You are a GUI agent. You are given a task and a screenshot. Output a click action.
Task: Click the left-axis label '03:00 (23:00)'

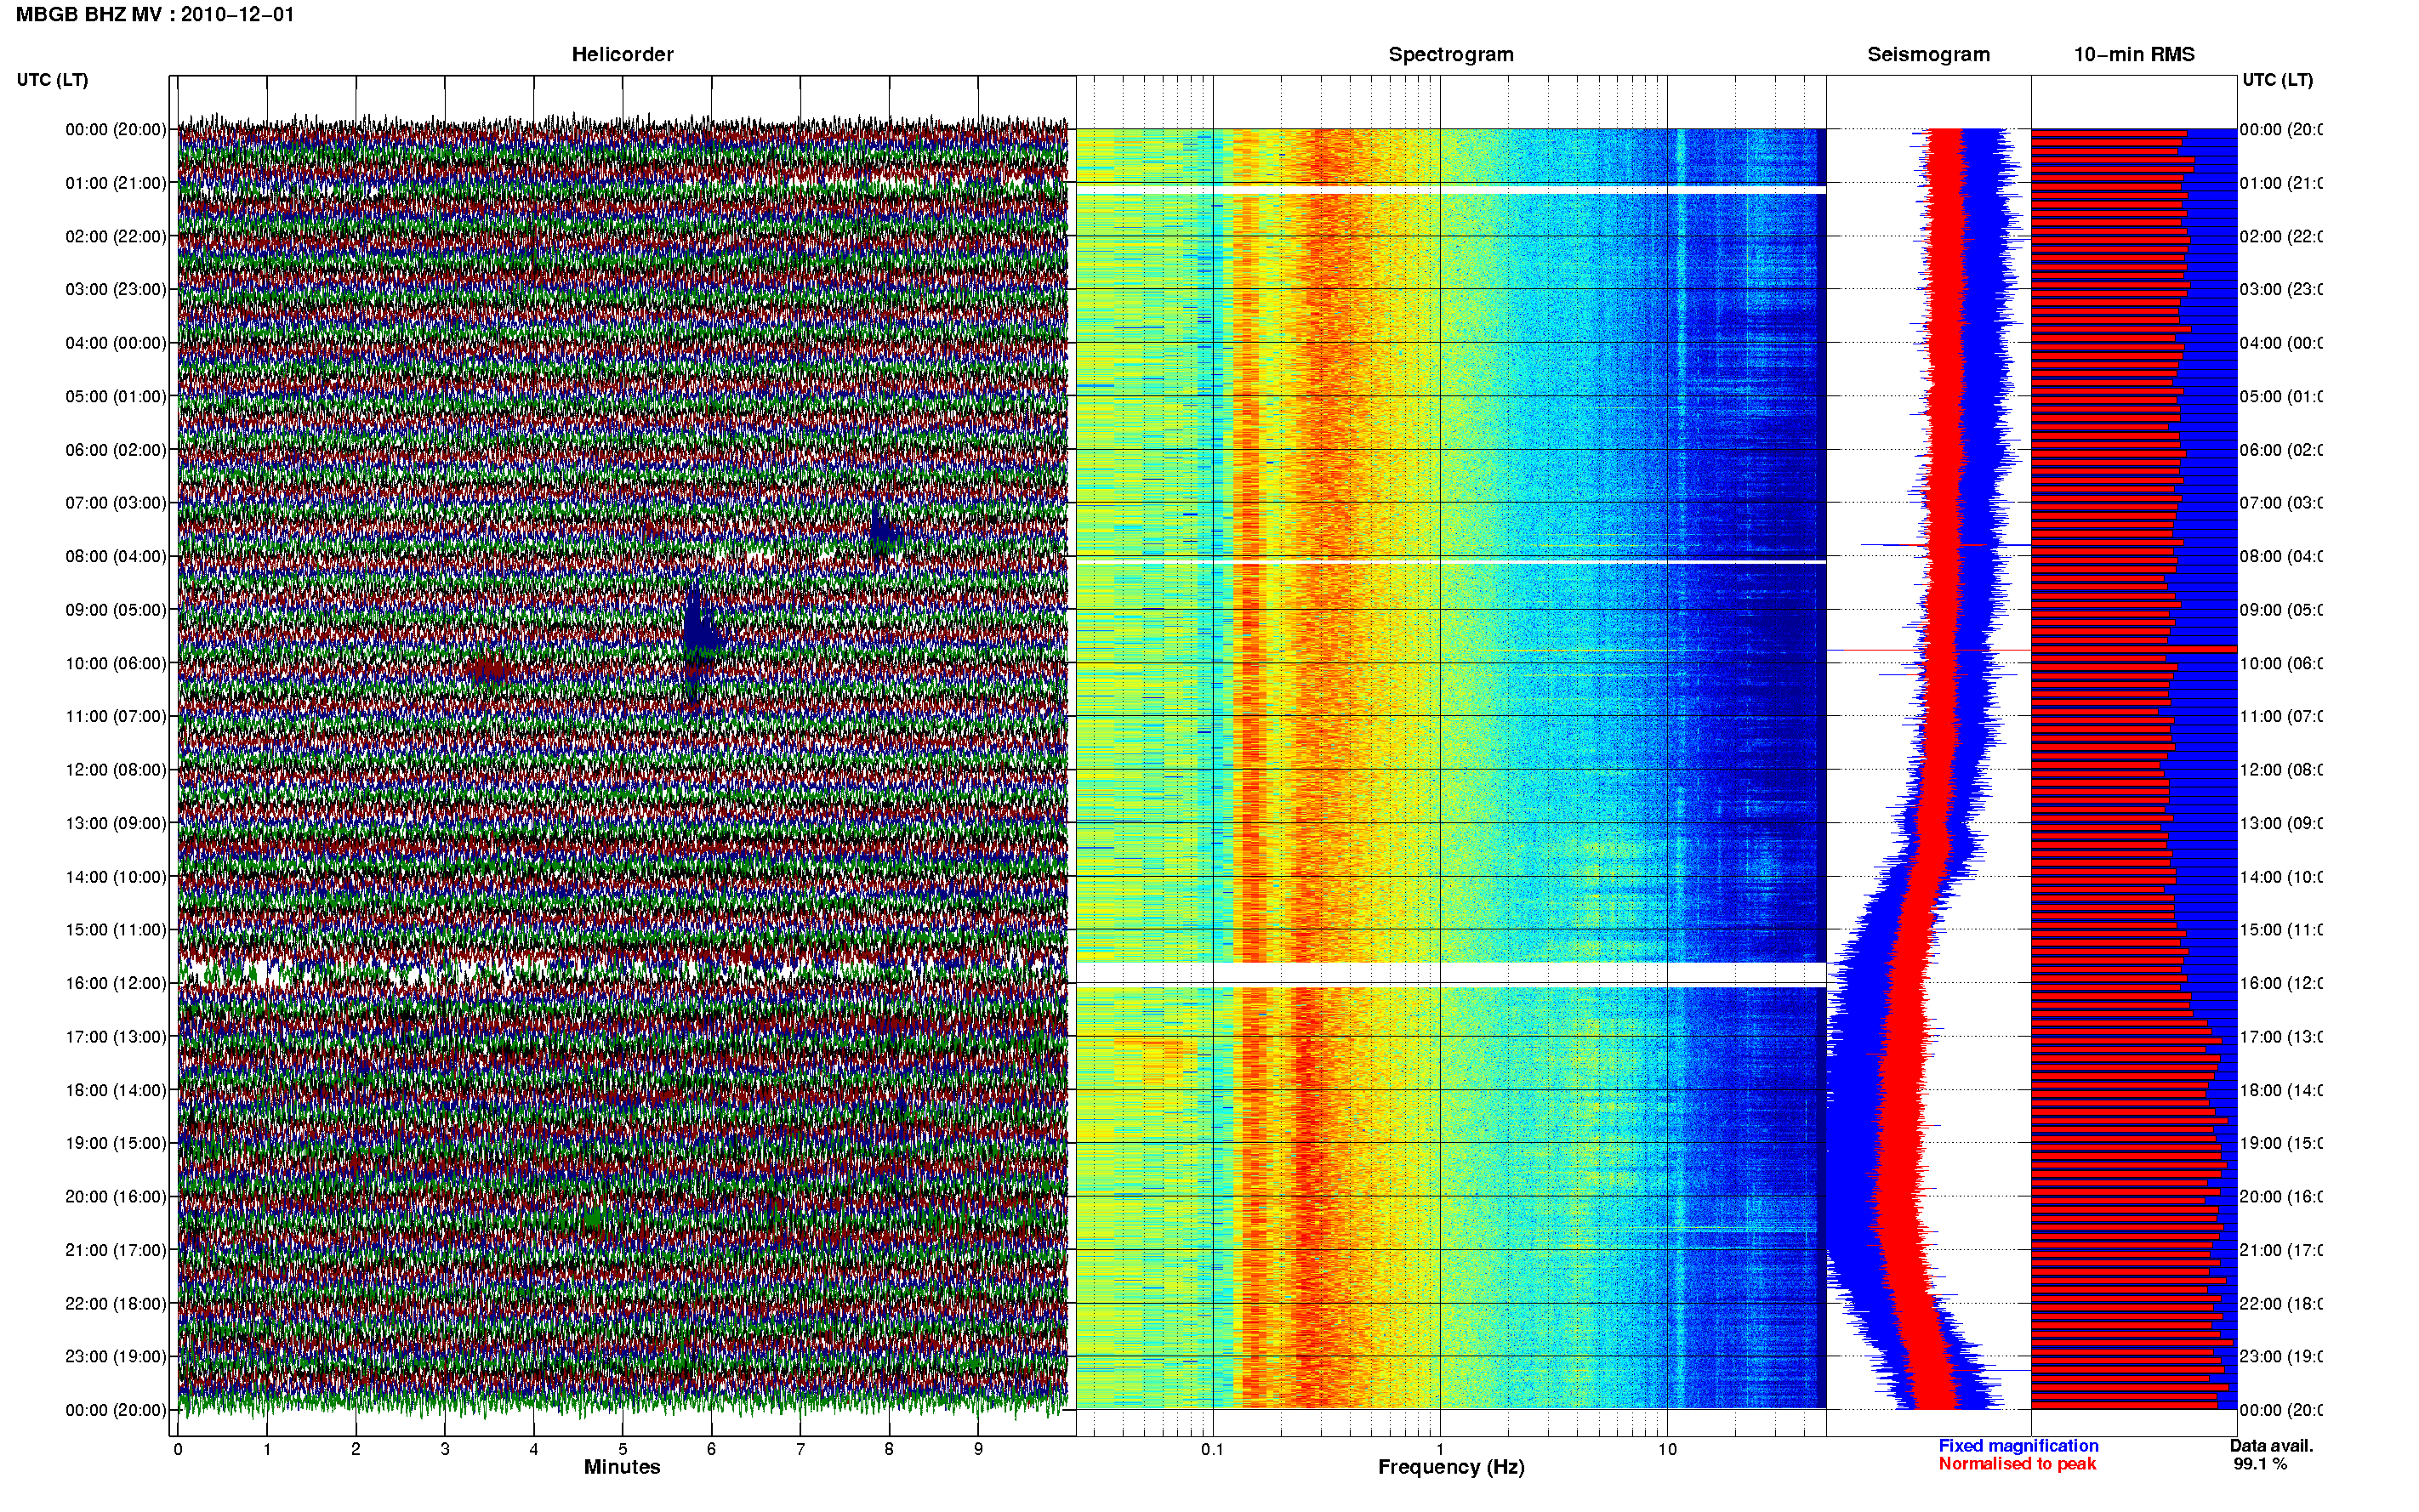tap(116, 289)
